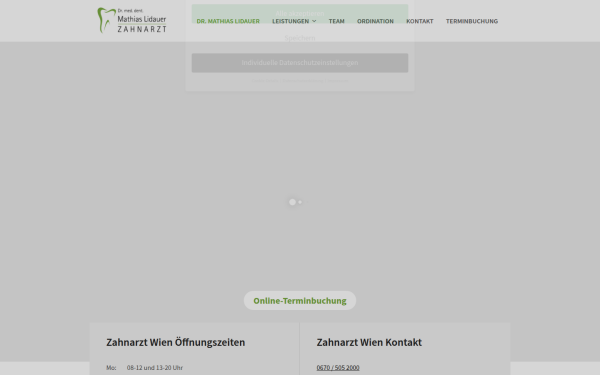This screenshot has height=375, width=600.
Task: Open the Dr. Mathias Lidauer menu item
Action: 228,21
